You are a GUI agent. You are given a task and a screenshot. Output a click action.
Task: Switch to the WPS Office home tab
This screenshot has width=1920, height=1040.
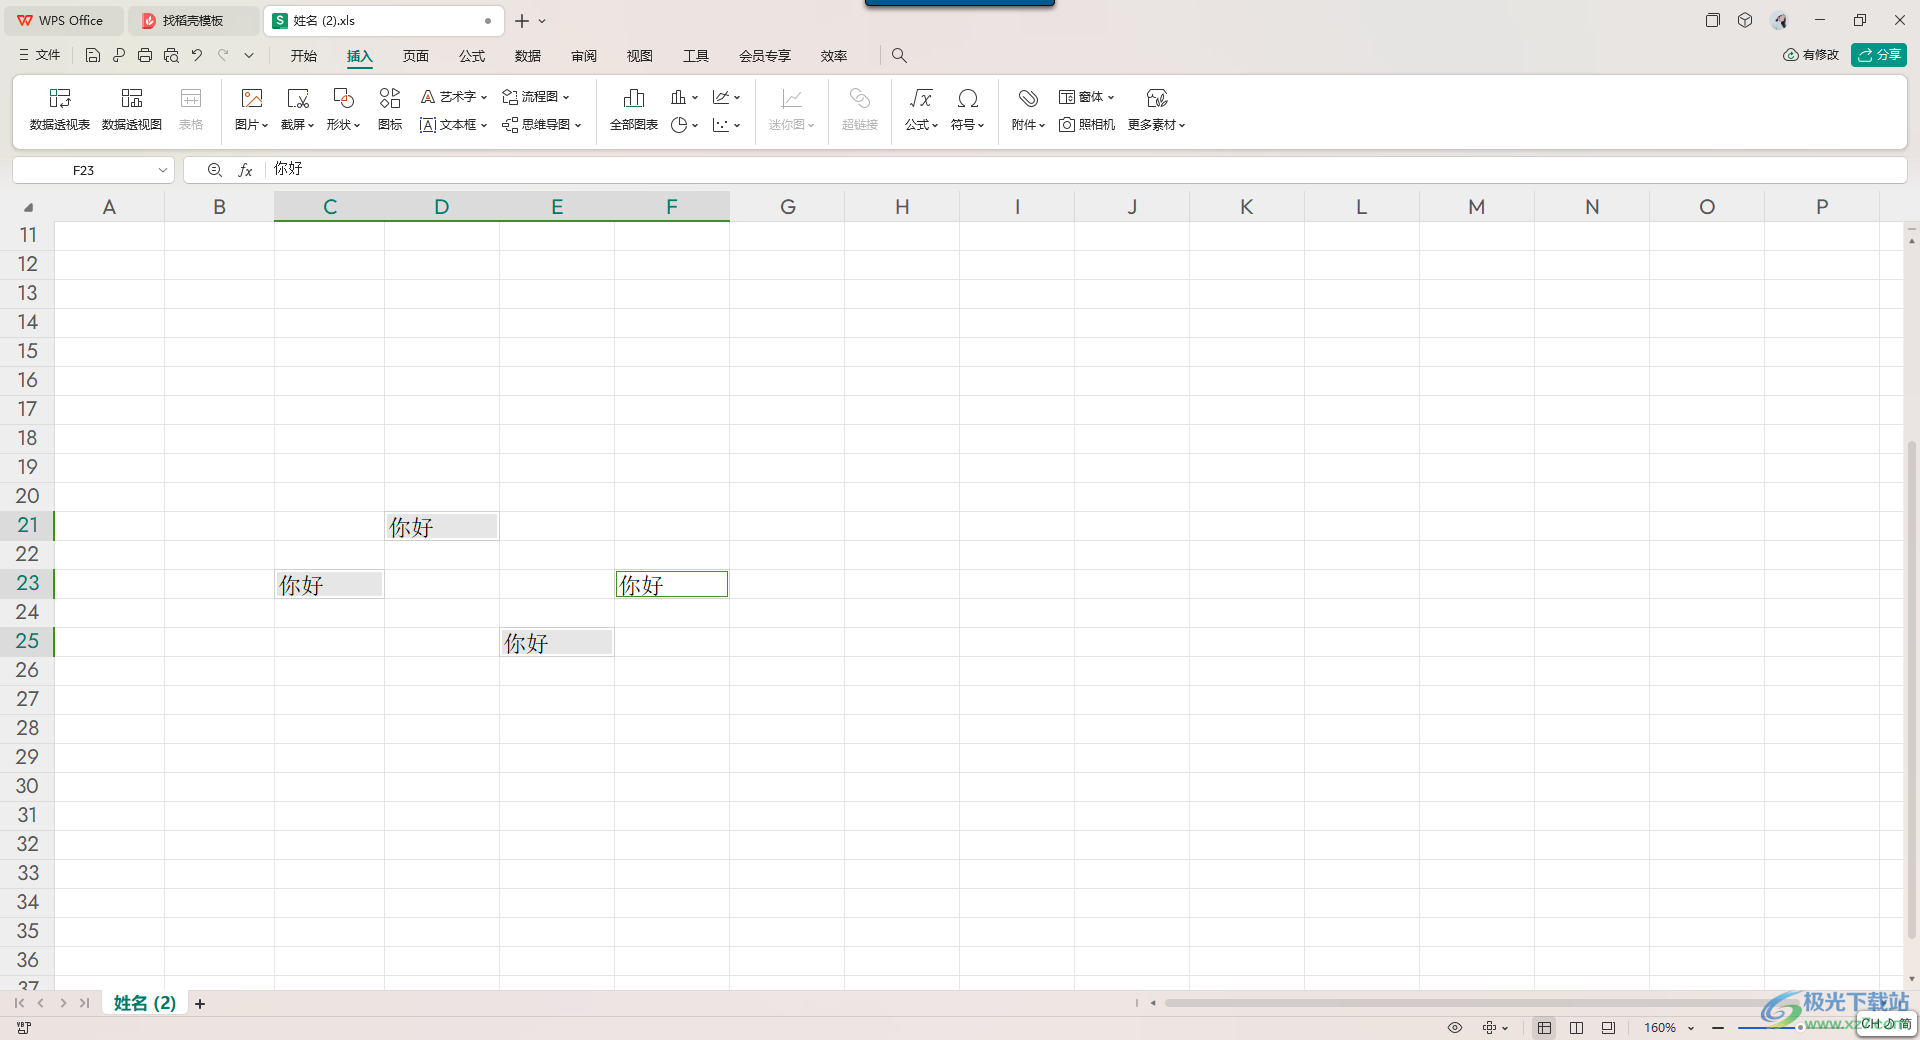pos(62,20)
